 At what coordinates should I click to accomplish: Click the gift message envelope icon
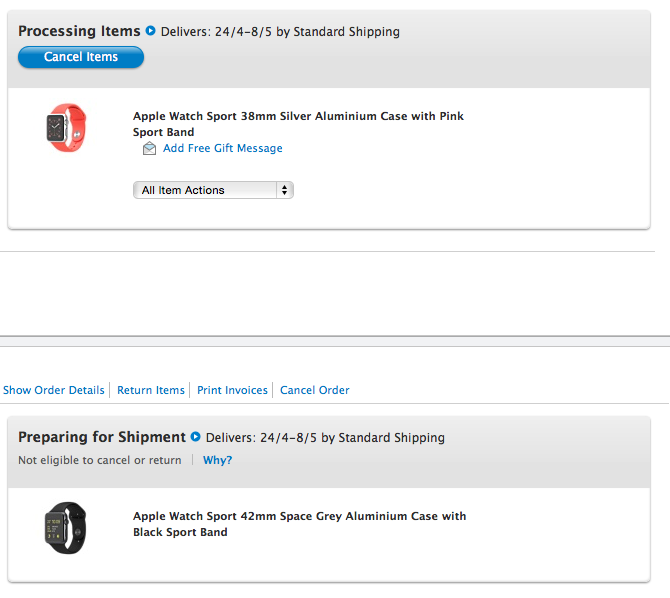149,148
